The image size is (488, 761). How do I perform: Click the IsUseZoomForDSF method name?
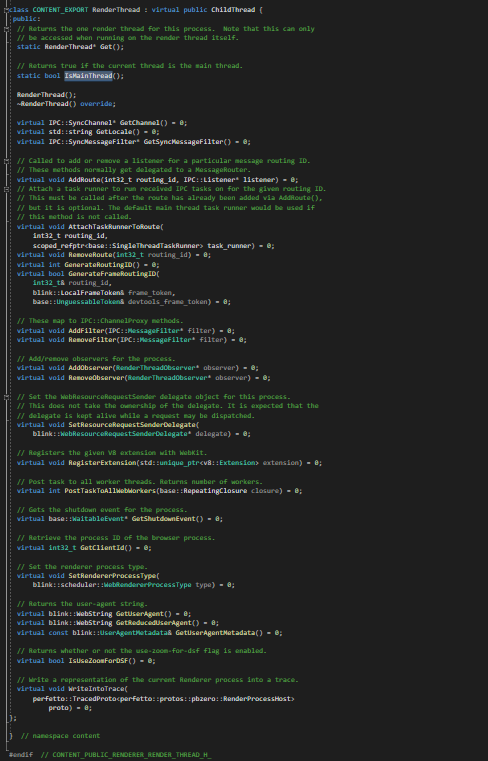[x=98, y=661]
